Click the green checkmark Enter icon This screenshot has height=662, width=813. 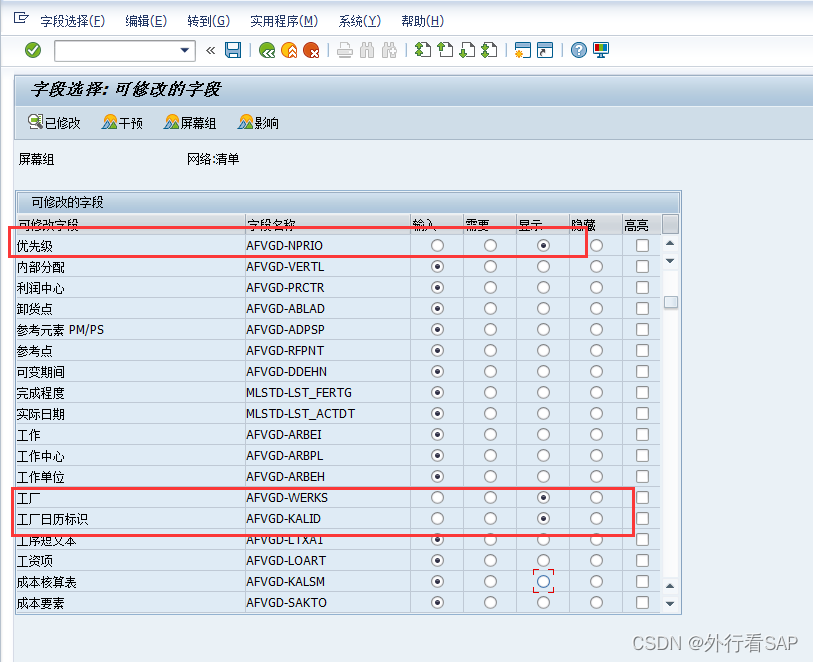[x=33, y=50]
